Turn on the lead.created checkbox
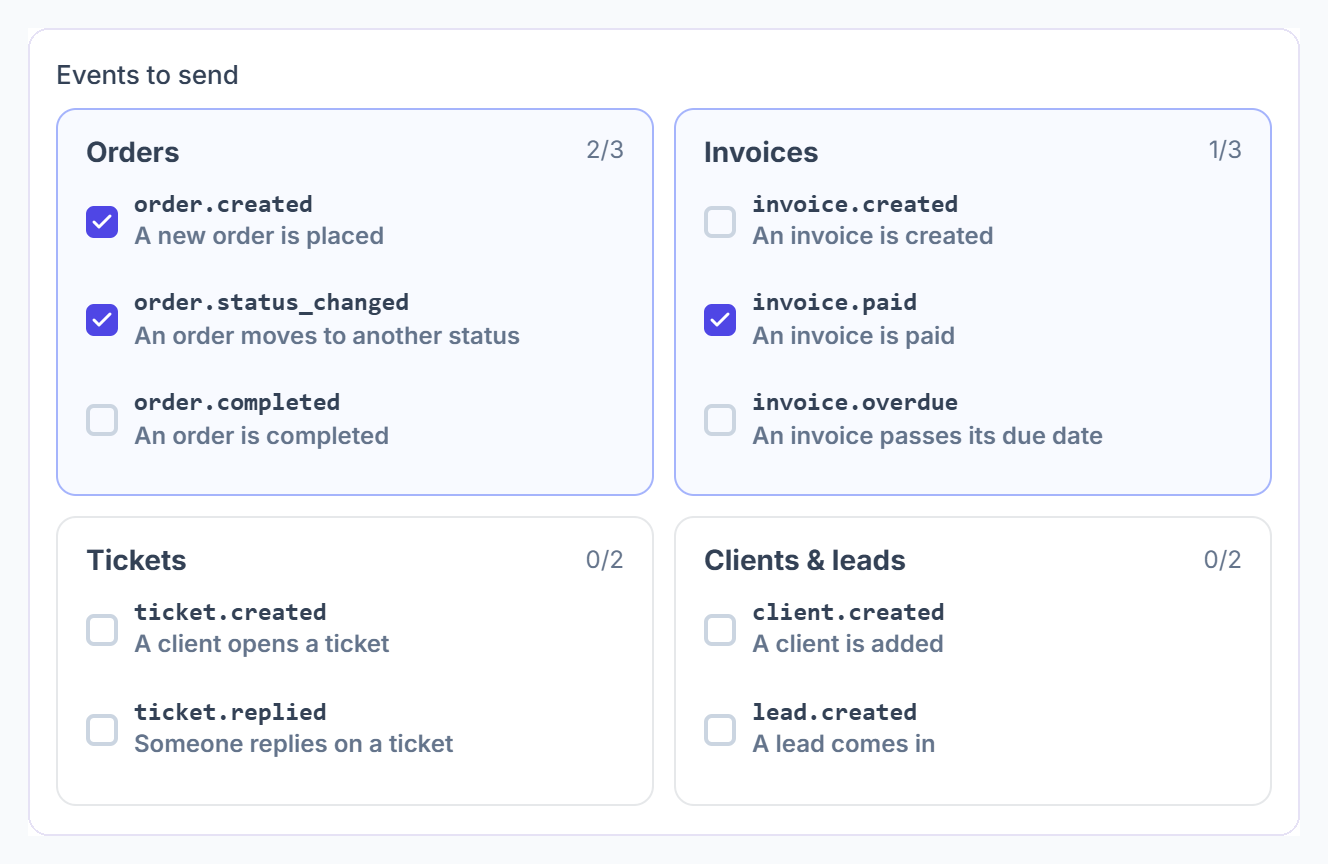The height and width of the screenshot is (864, 1328). (x=720, y=729)
